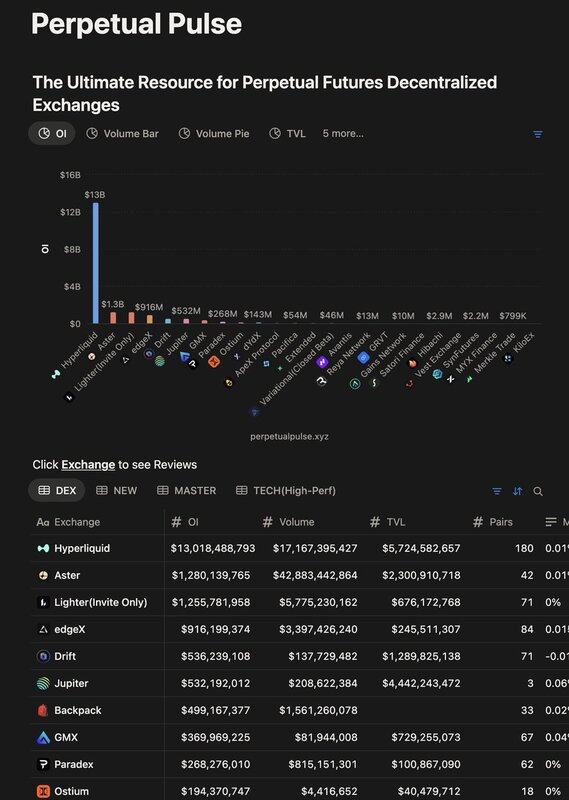
Task: Click the Avantis icon on chart axis
Action: coord(322,362)
